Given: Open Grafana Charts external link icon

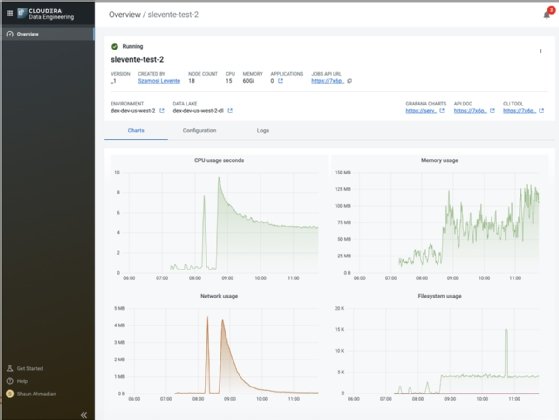Looking at the screenshot, I should 442,111.
